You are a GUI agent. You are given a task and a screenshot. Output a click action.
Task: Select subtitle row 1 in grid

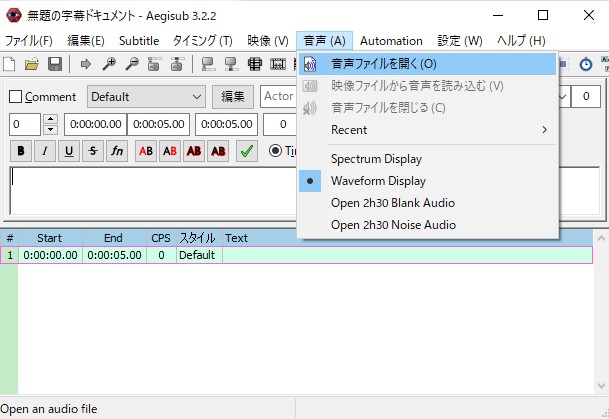click(297, 255)
